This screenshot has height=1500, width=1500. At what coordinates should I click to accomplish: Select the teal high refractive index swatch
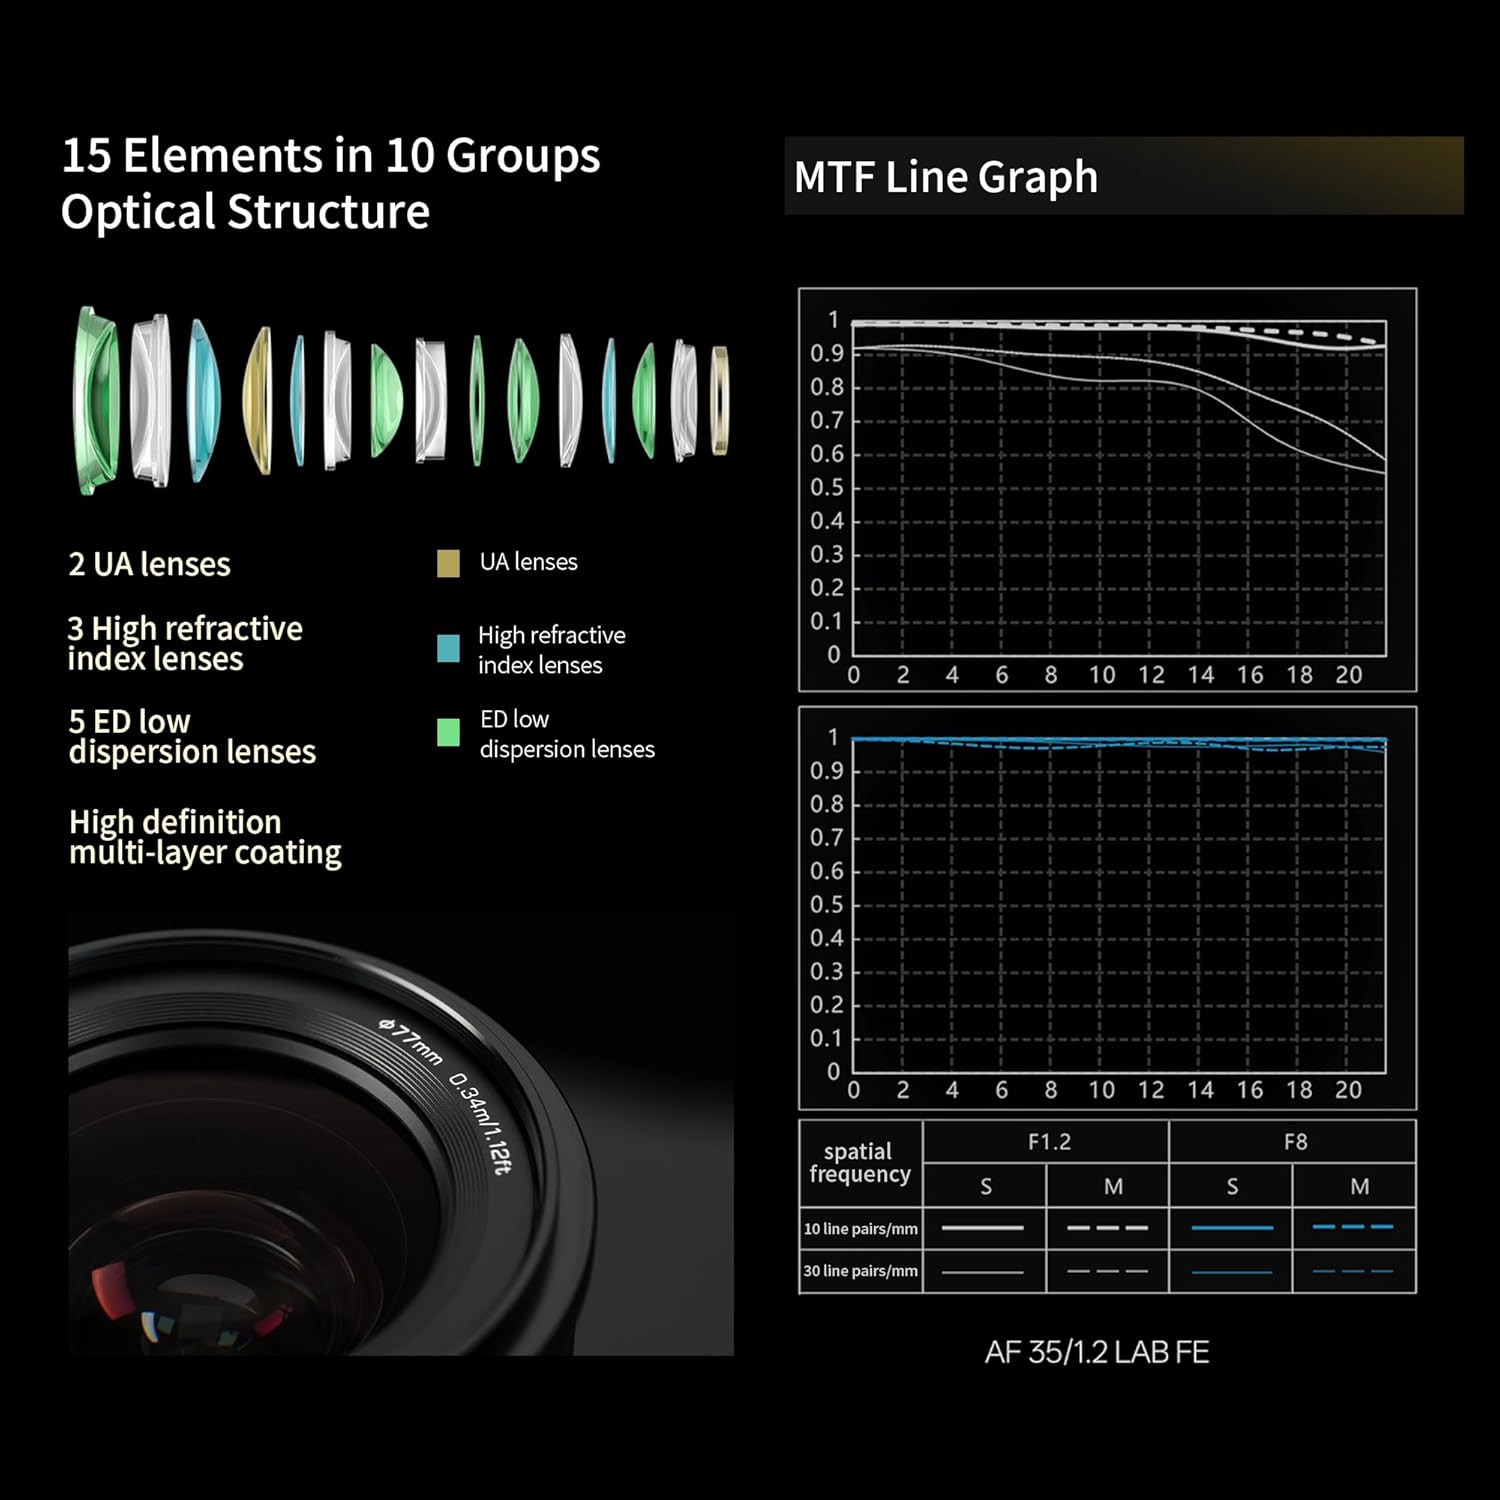click(448, 649)
